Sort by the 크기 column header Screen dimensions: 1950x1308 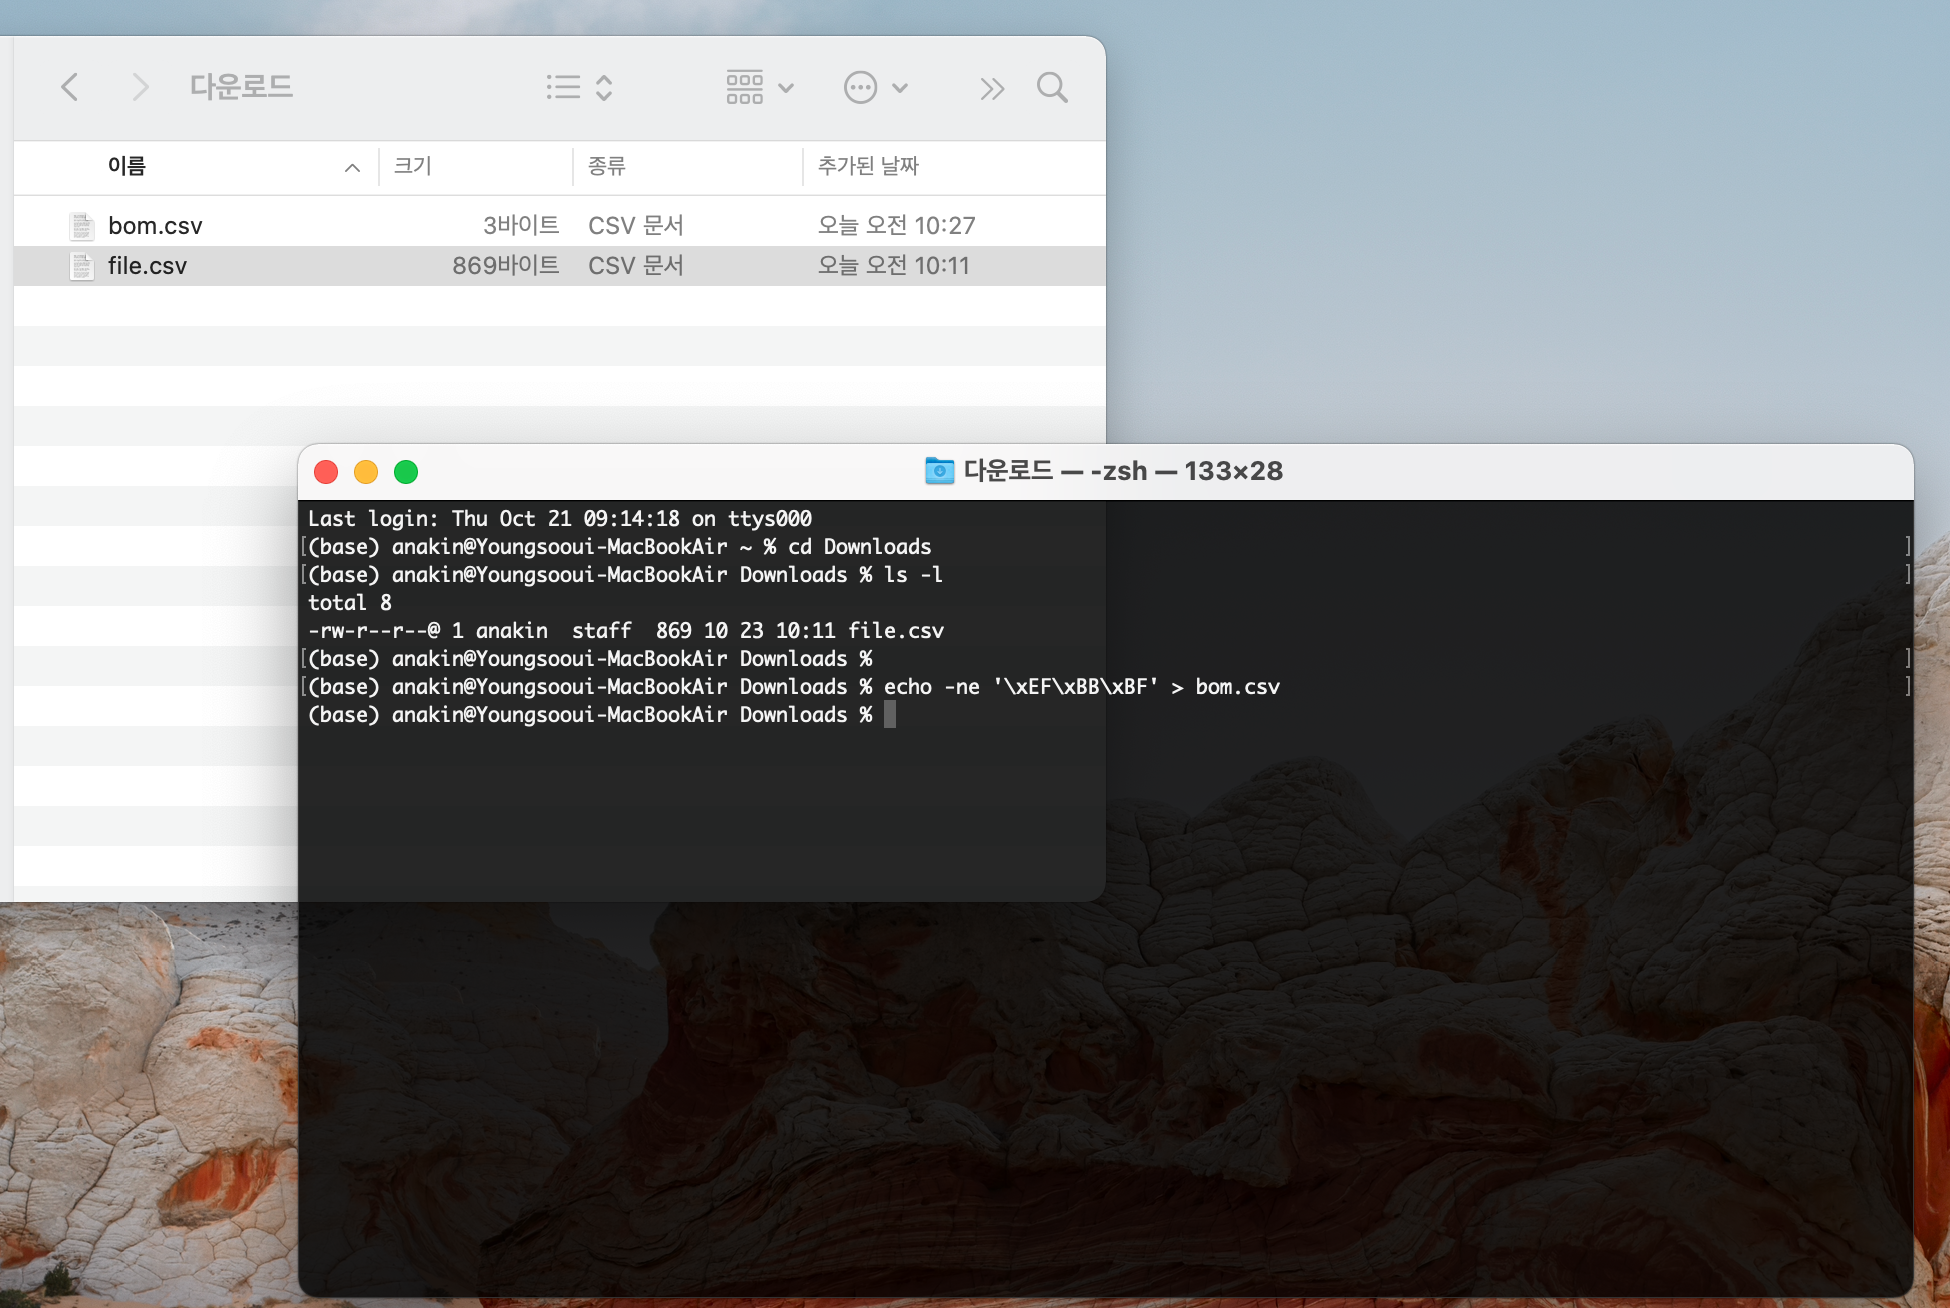pos(413,166)
